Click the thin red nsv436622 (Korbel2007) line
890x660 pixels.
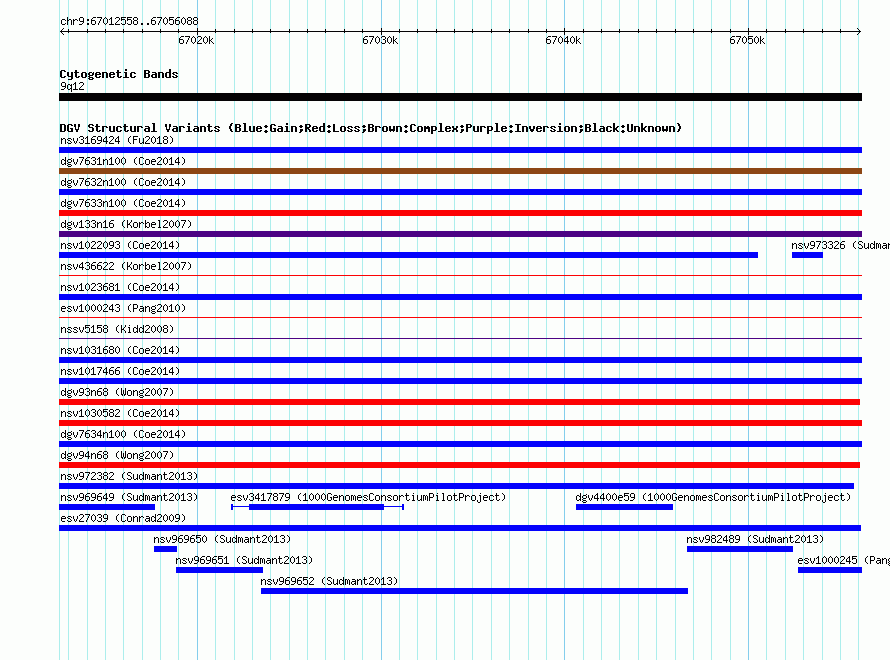(460, 276)
